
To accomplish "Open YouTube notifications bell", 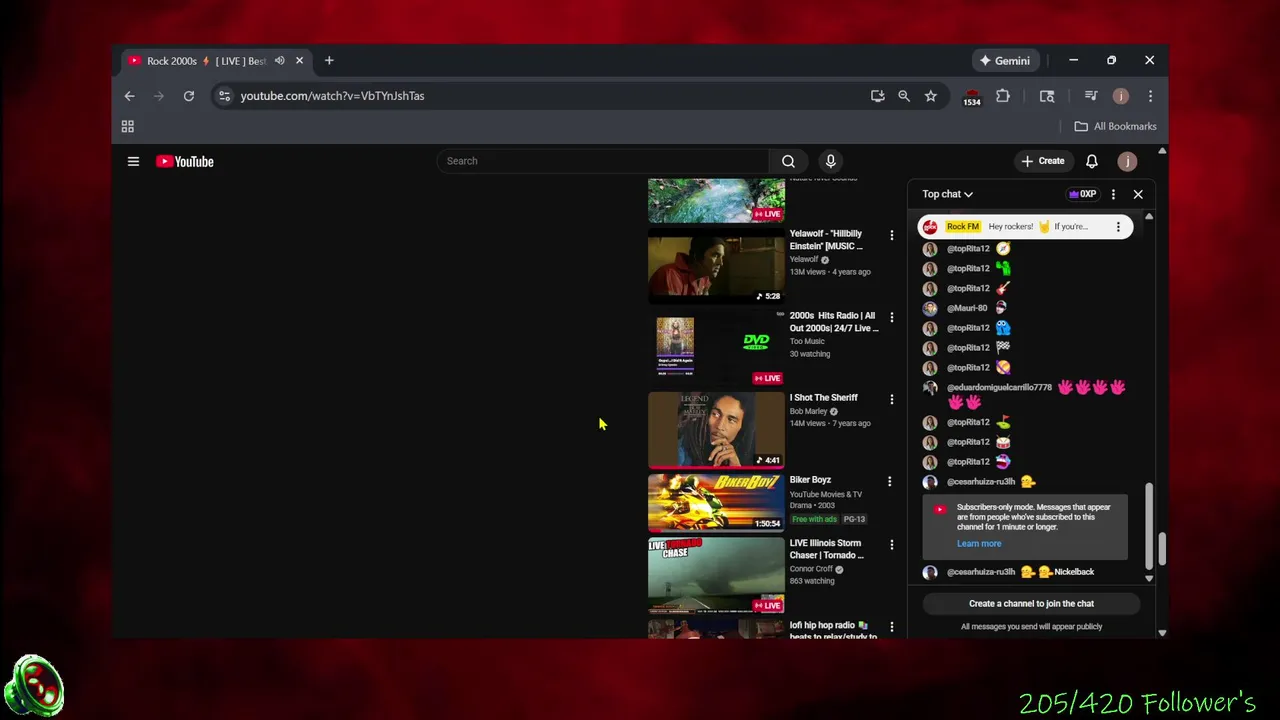I will coord(1092,161).
